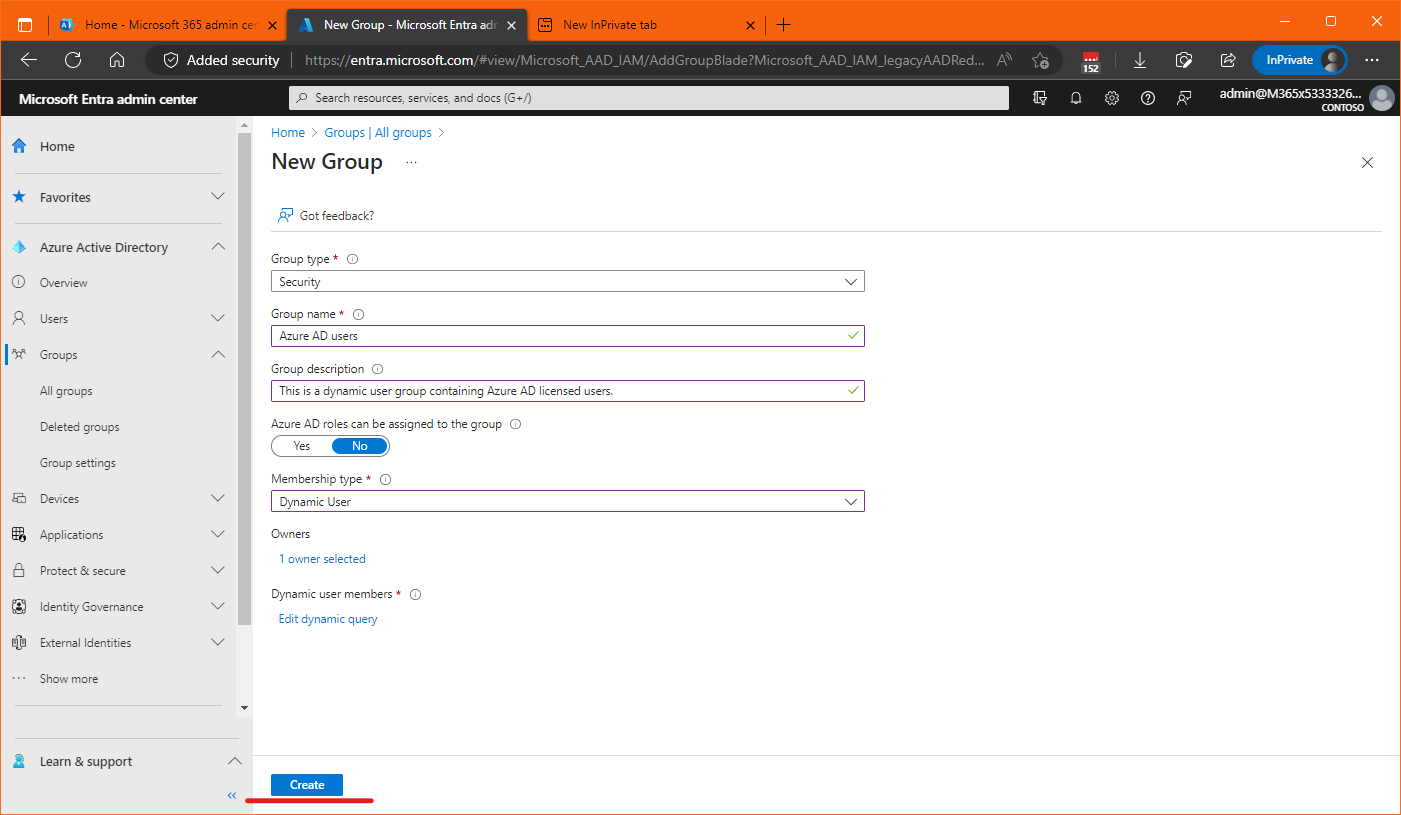Collapse sidebar using double chevron icon
Image resolution: width=1401 pixels, height=815 pixels.
point(232,796)
